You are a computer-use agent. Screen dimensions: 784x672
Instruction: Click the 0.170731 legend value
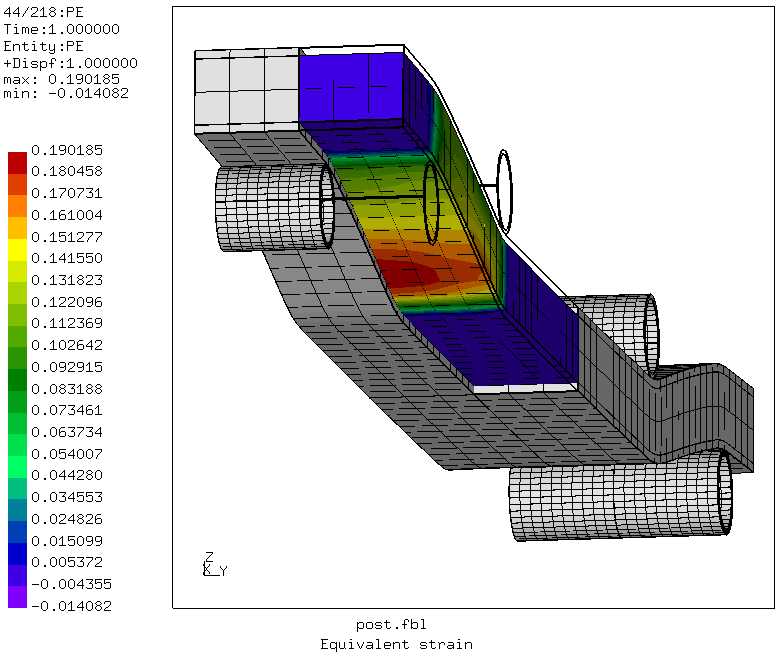coord(67,193)
